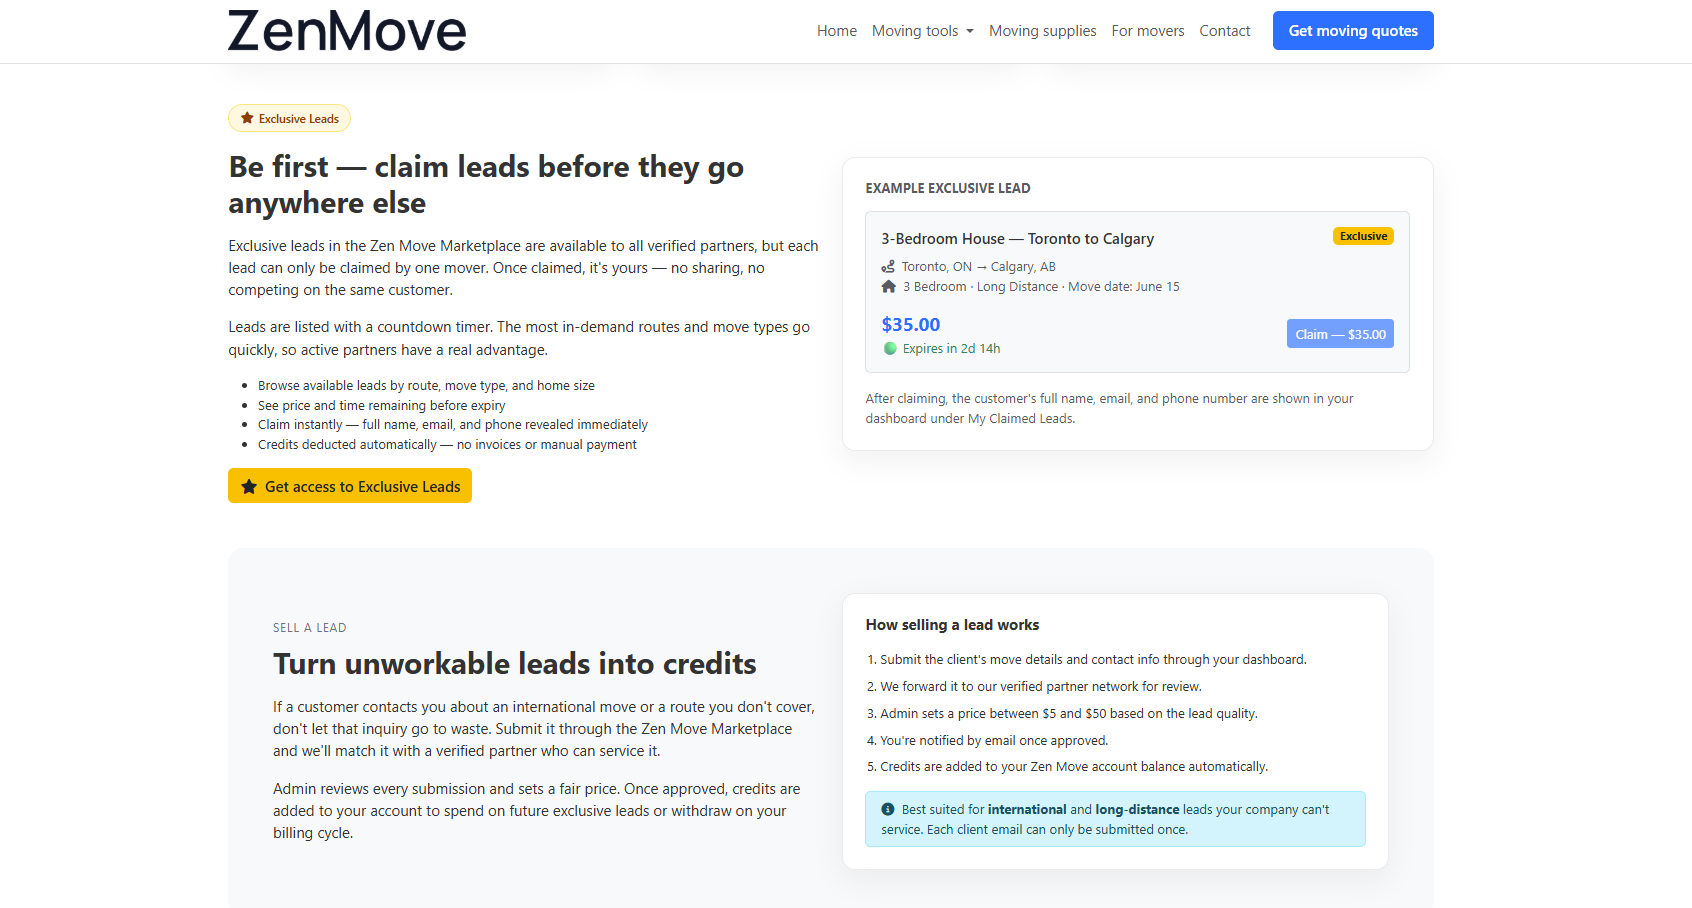
Task: Click the house icon beside 3 Bedroom
Action: tap(888, 286)
